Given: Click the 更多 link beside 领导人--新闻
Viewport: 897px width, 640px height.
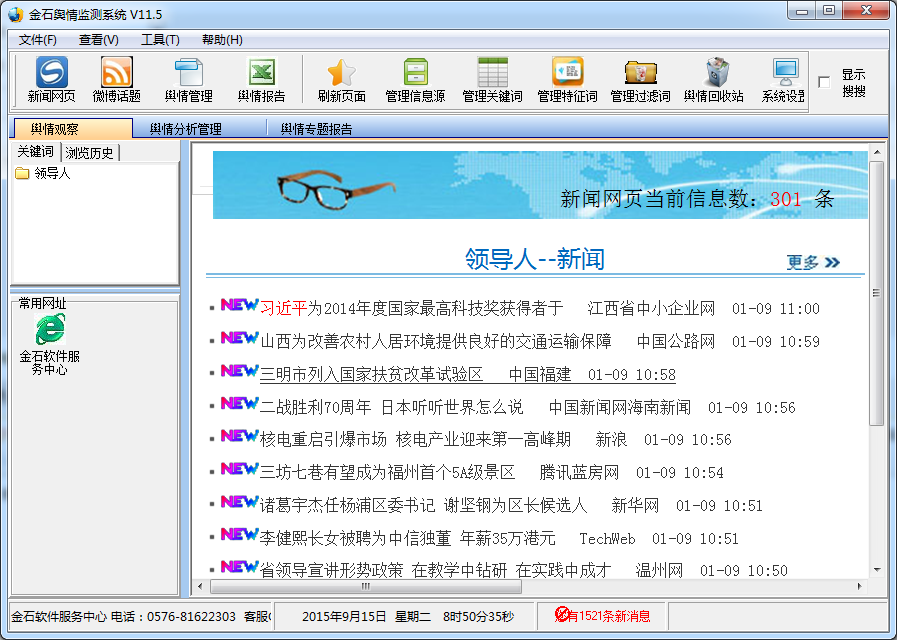Looking at the screenshot, I should (x=812, y=262).
